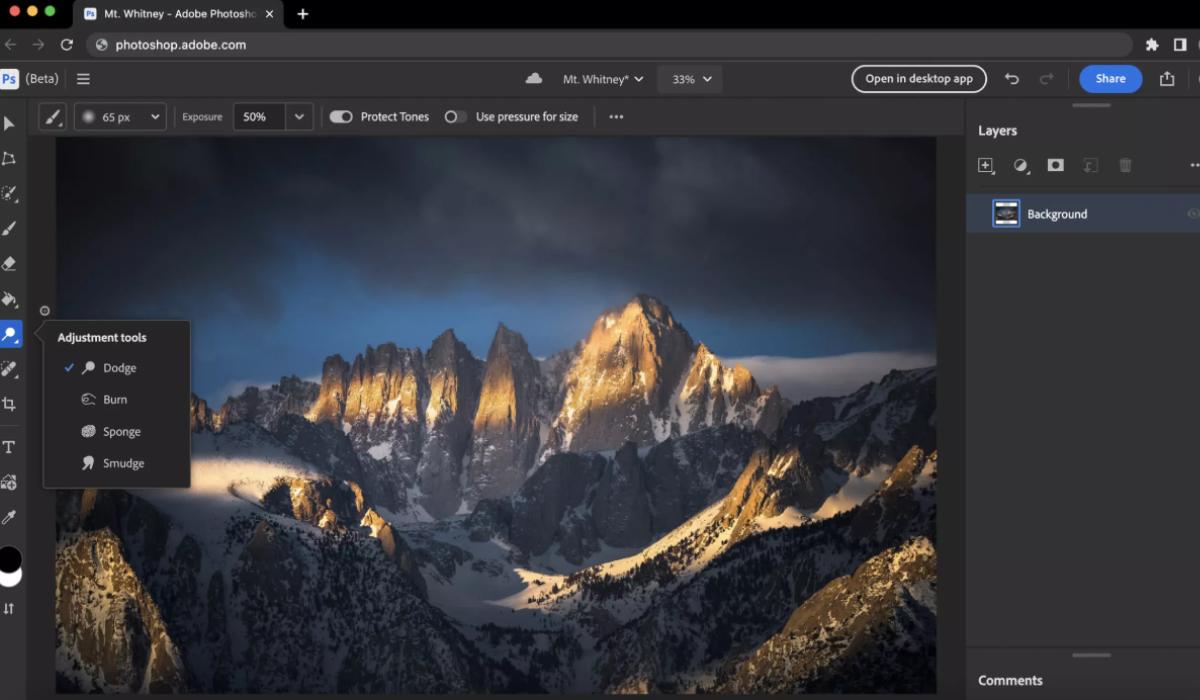Enable Use pressure for size
The image size is (1200, 700).
455,117
